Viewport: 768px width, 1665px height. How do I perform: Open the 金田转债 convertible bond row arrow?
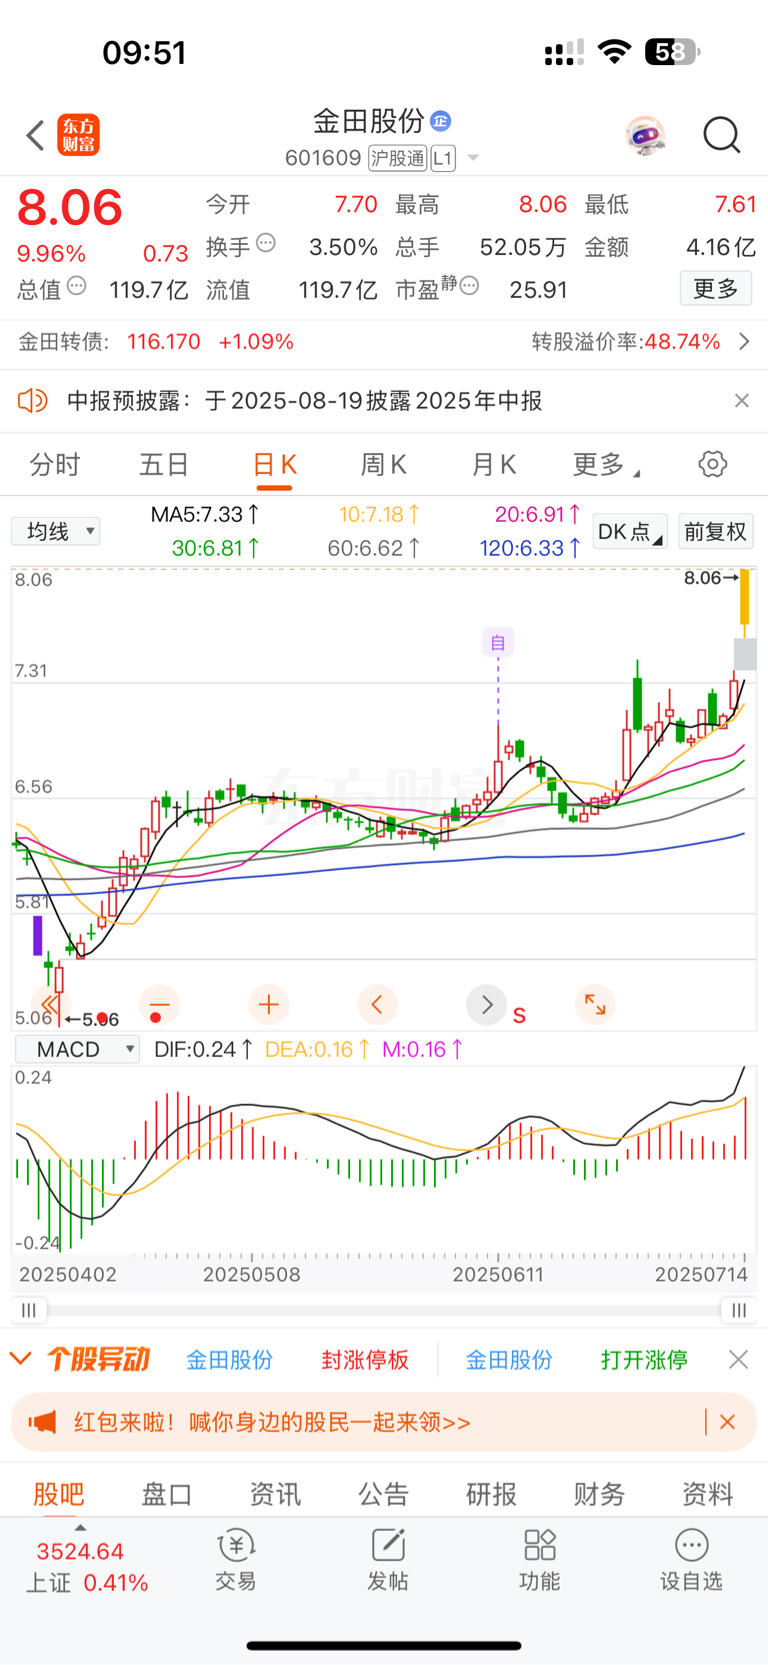(x=744, y=342)
